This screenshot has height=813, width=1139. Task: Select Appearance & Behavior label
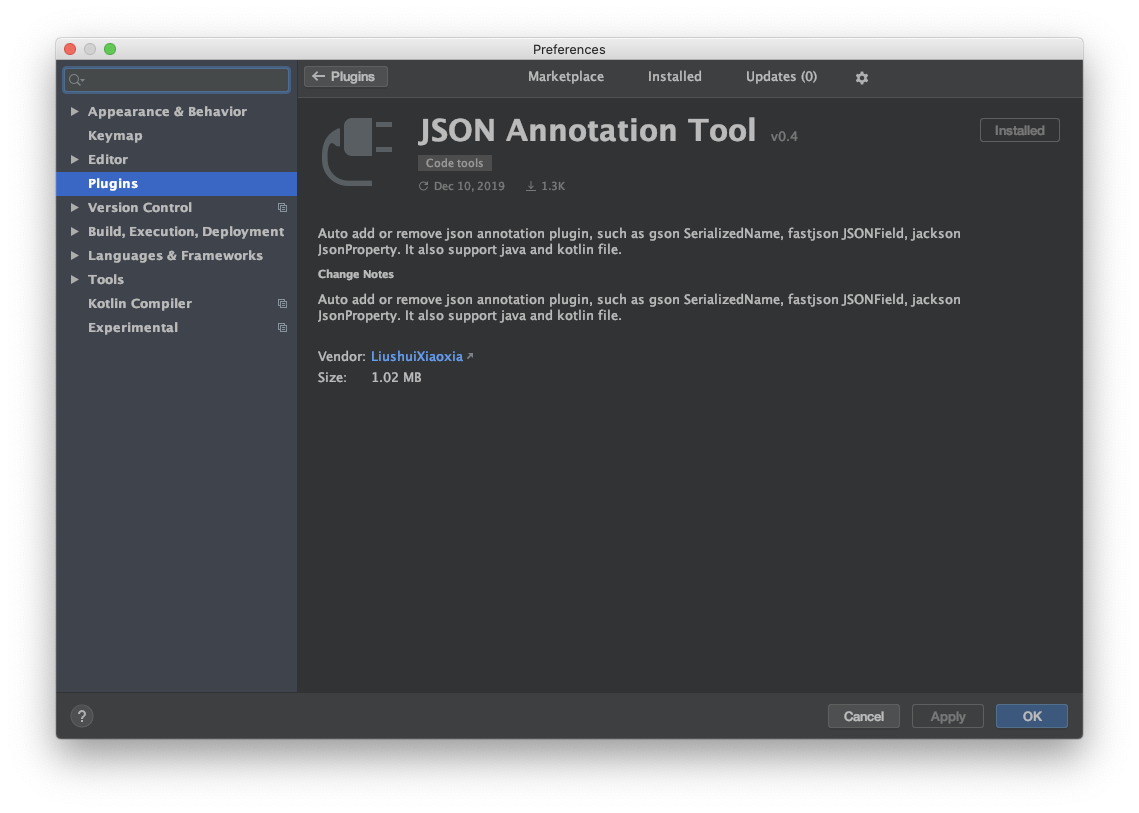[167, 111]
